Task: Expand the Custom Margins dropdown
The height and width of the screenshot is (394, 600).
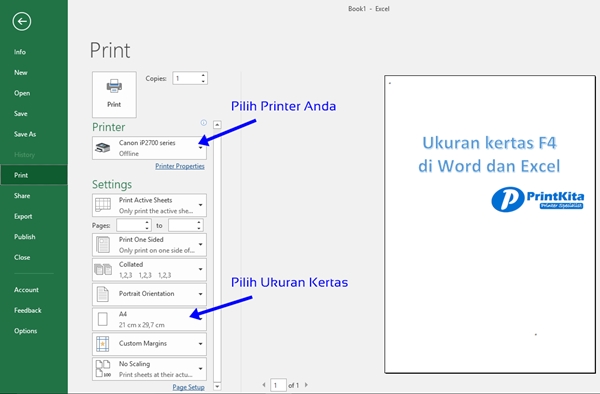Action: point(149,344)
